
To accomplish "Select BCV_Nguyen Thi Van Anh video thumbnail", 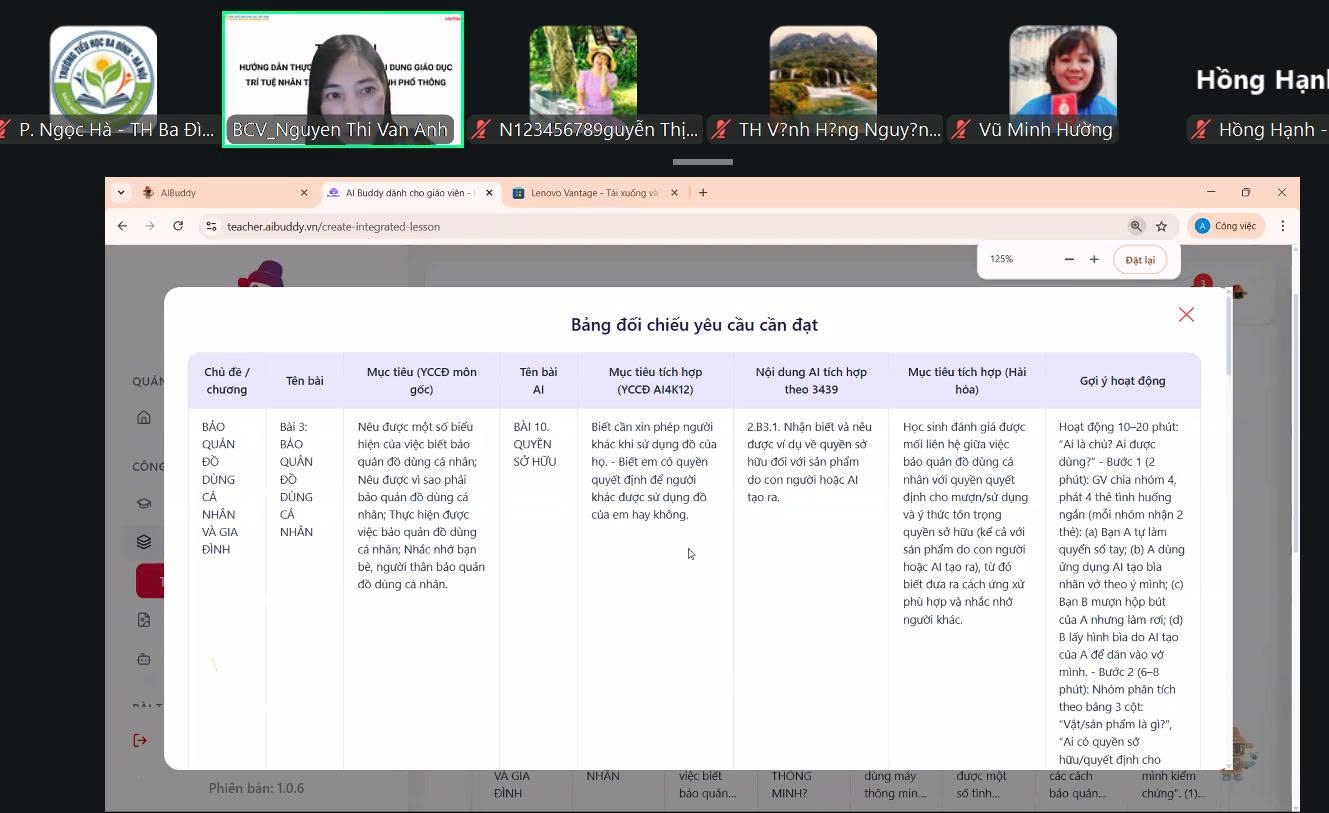I will [342, 79].
